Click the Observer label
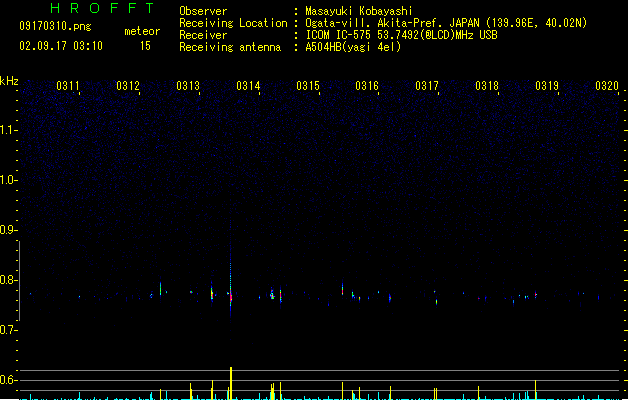The height and width of the screenshot is (400, 629). [203, 11]
